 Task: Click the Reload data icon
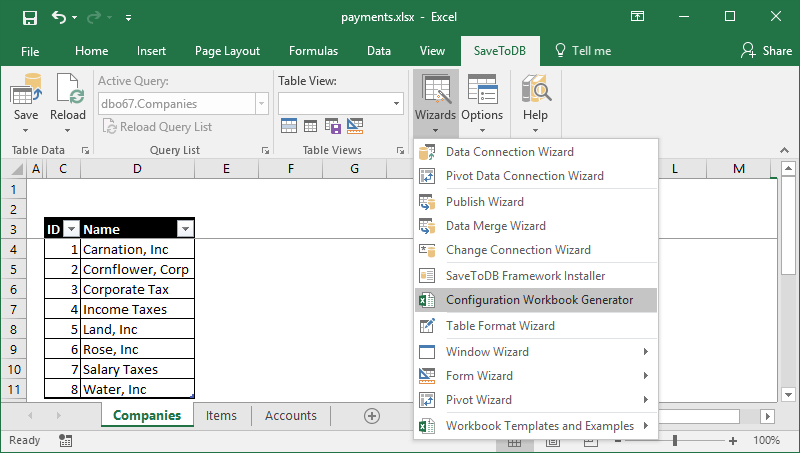point(69,89)
